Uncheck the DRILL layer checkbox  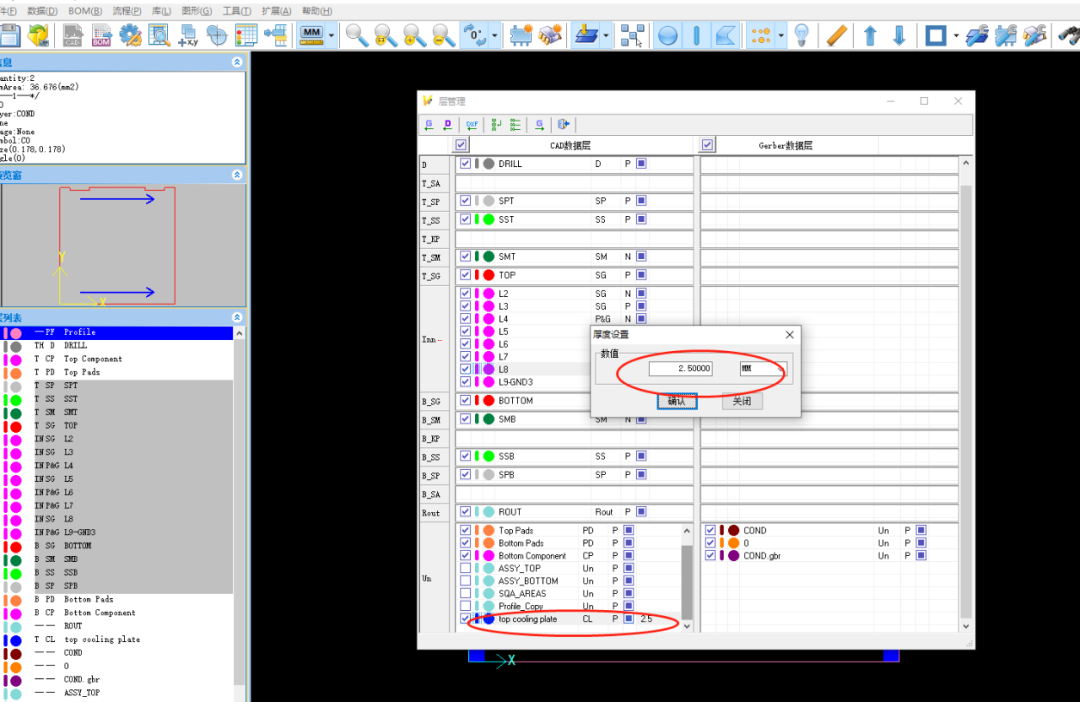click(x=466, y=163)
